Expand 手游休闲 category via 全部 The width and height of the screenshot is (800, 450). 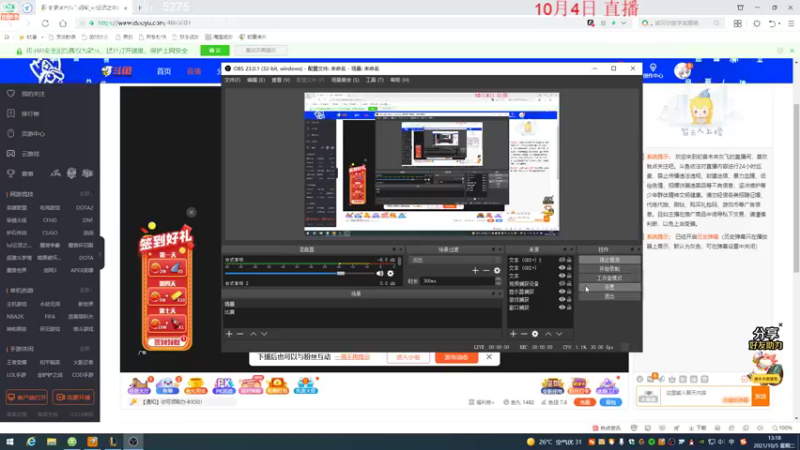click(x=86, y=349)
